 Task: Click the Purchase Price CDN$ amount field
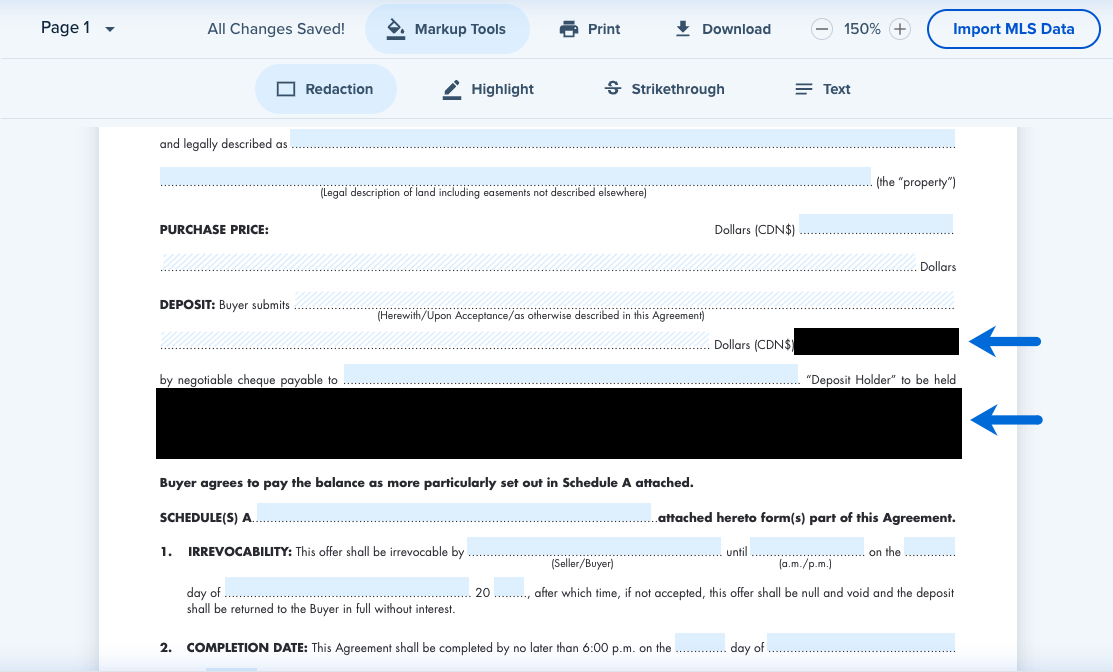[876, 224]
